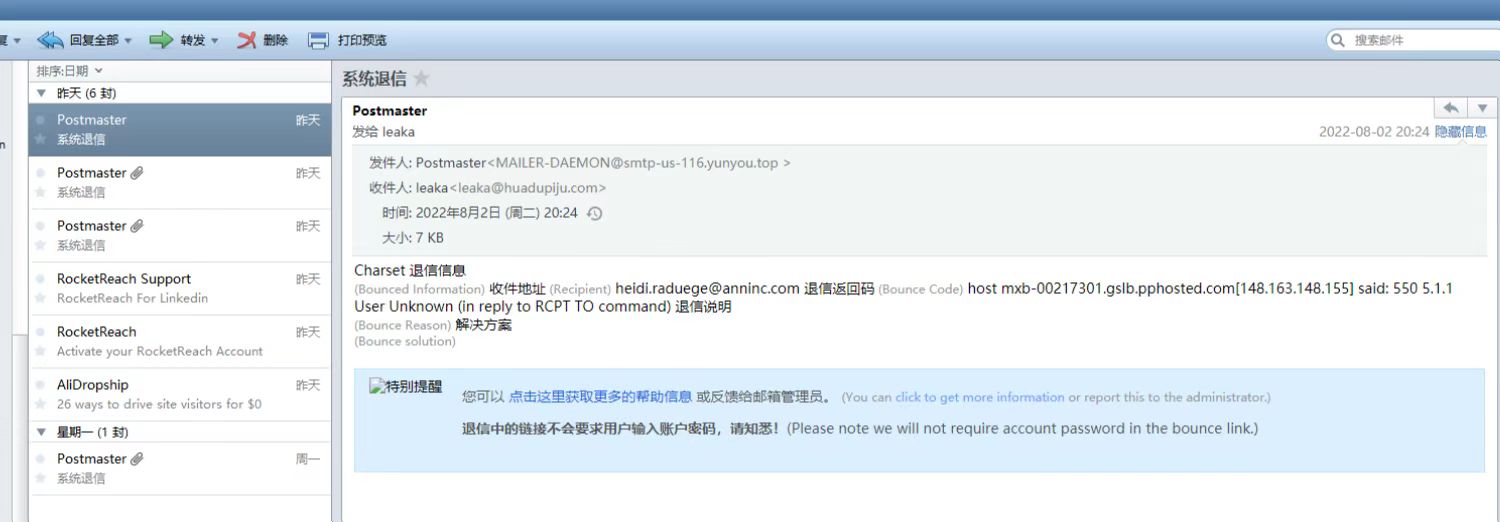Toggle star on the AliDropship email

pyautogui.click(x=41, y=404)
